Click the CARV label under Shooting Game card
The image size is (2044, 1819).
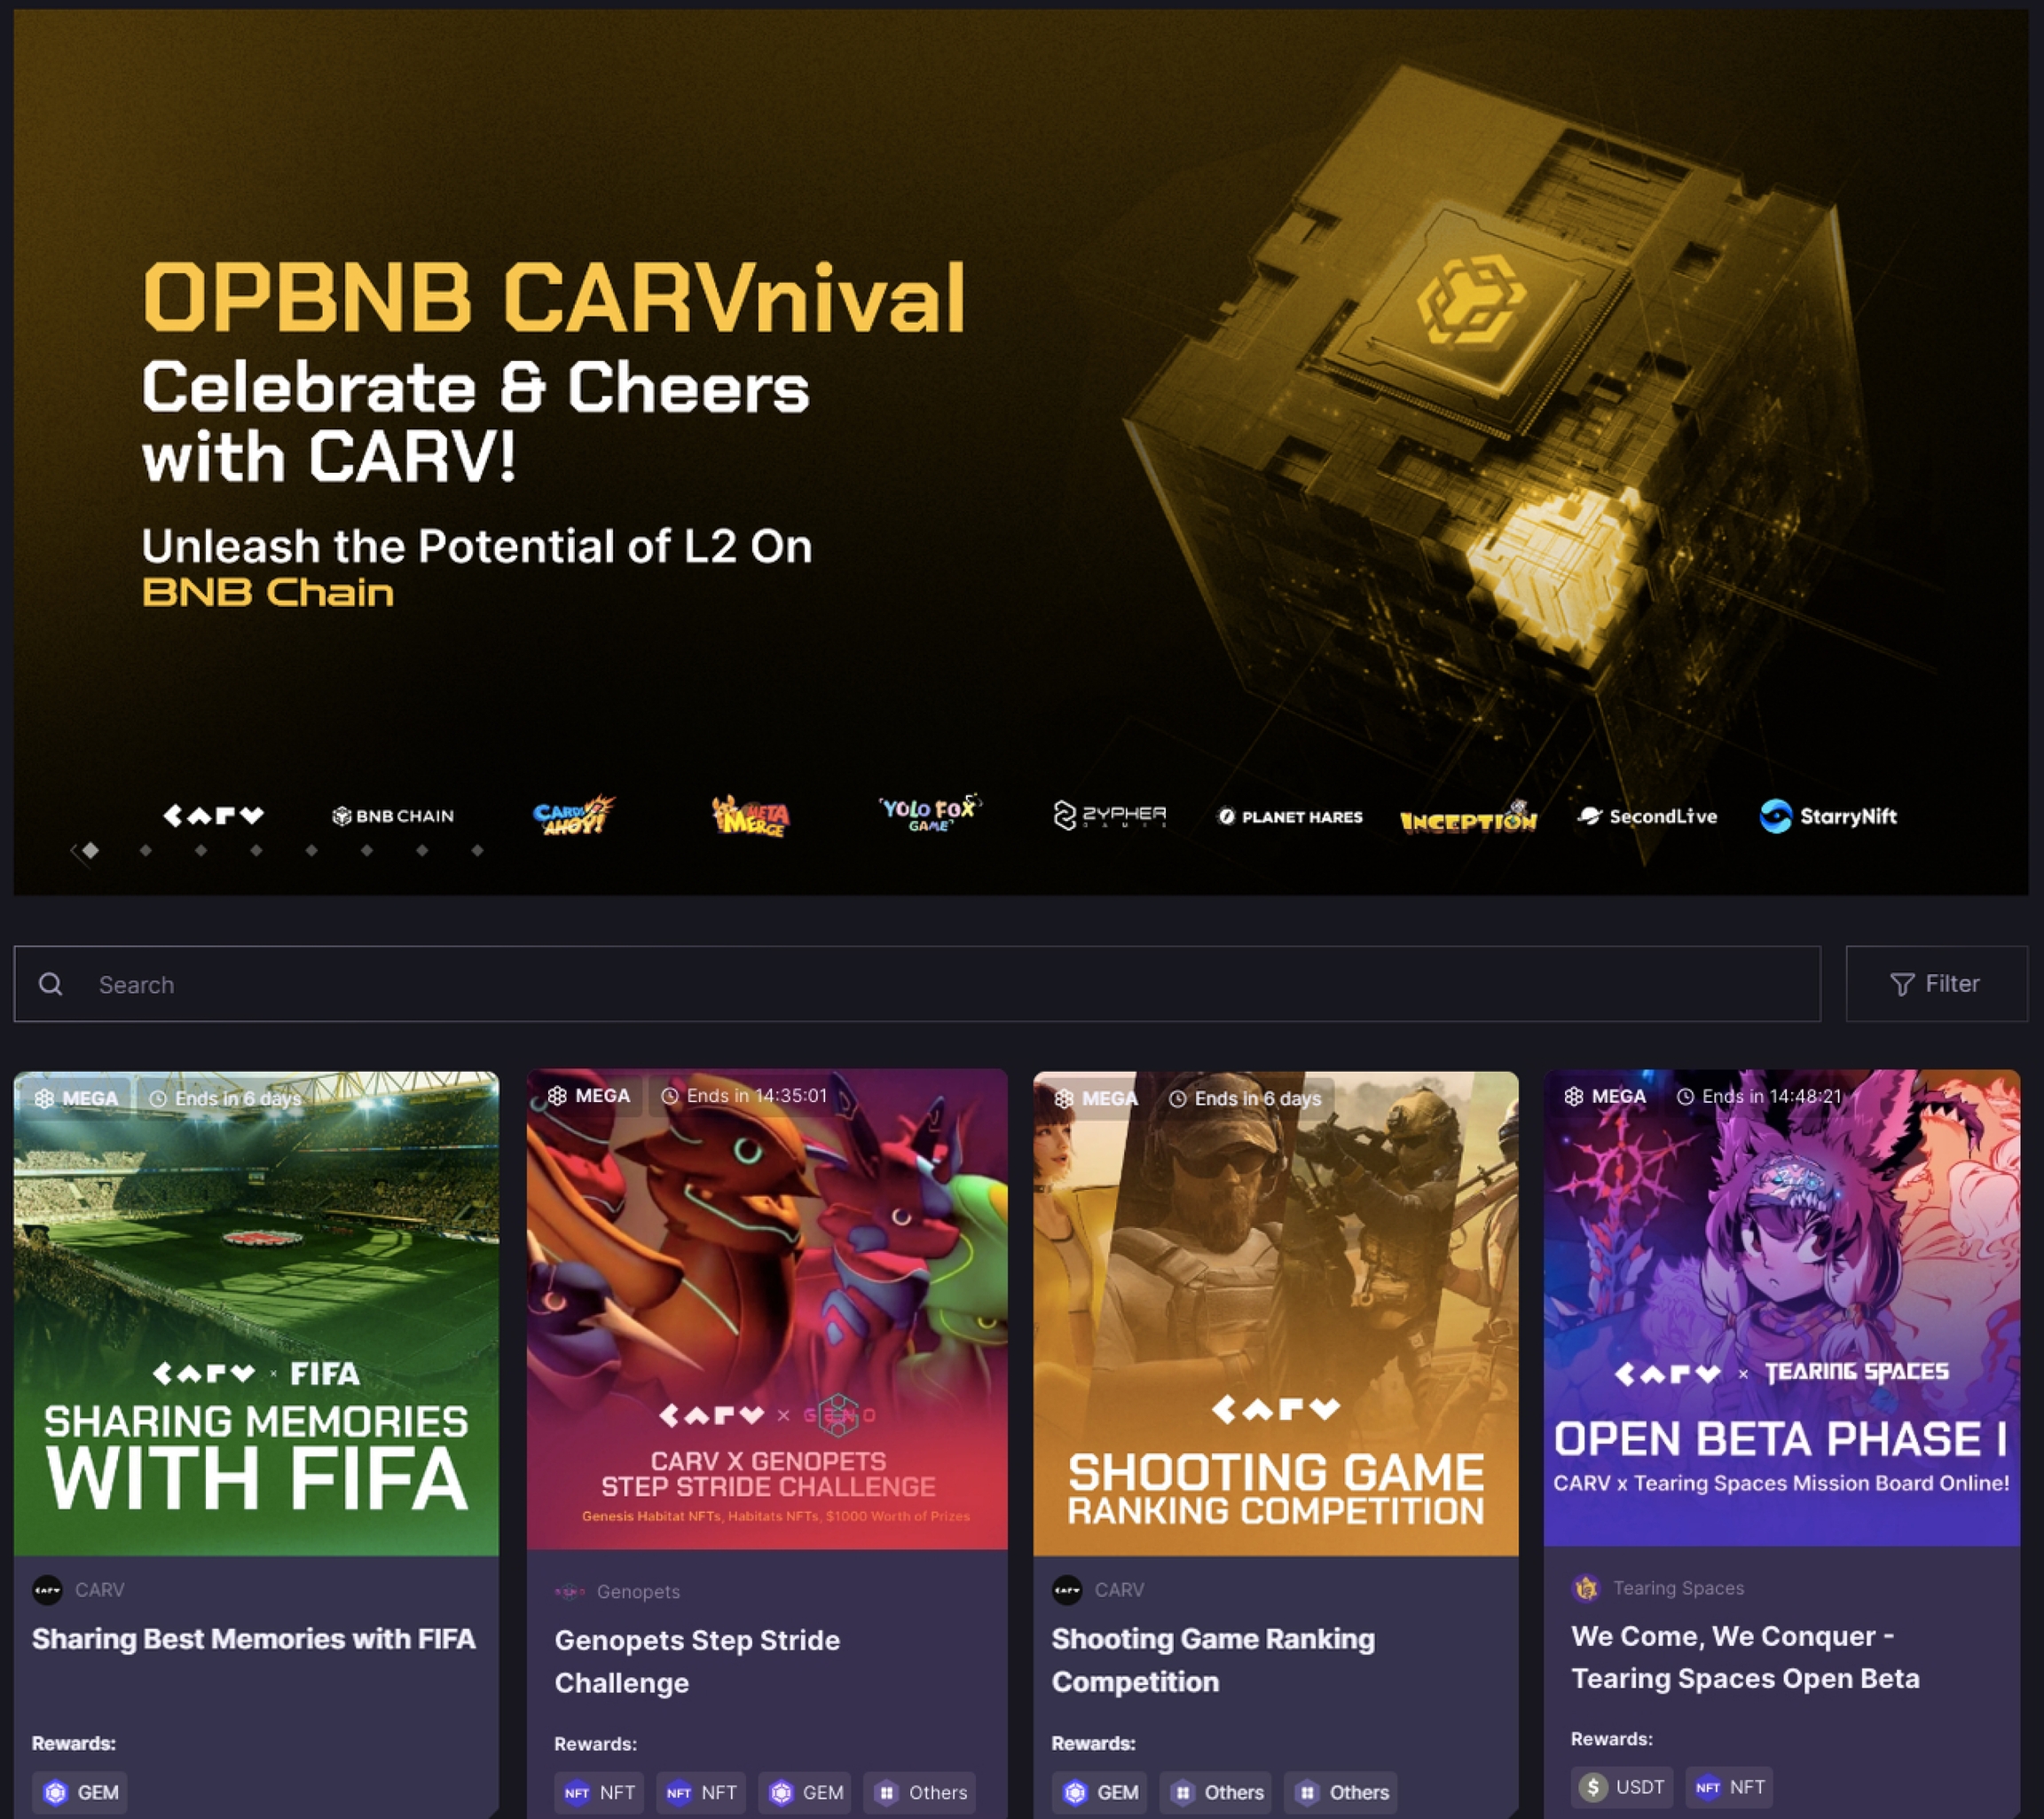pyautogui.click(x=1120, y=1590)
